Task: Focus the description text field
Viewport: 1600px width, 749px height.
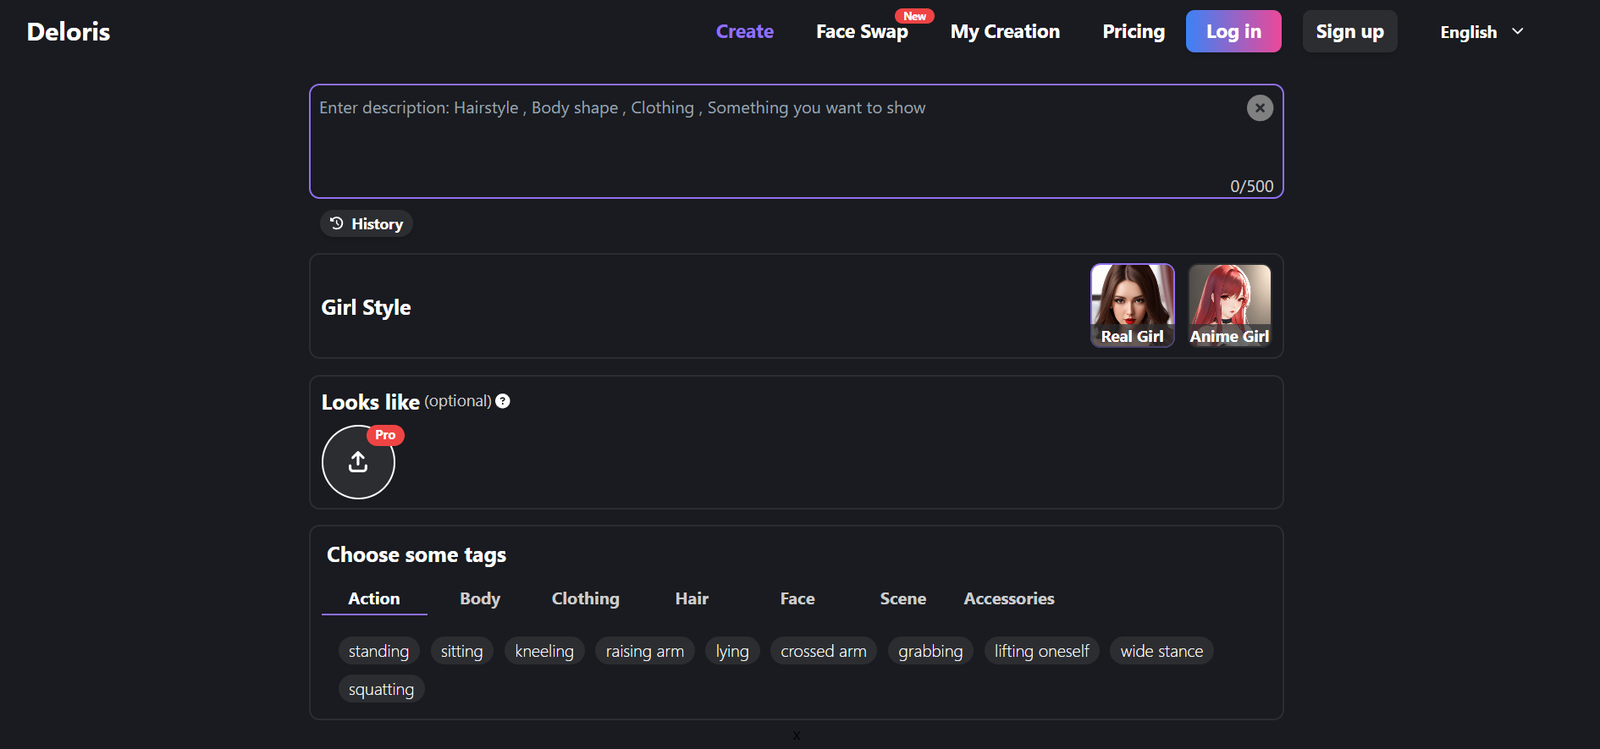Action: point(796,141)
